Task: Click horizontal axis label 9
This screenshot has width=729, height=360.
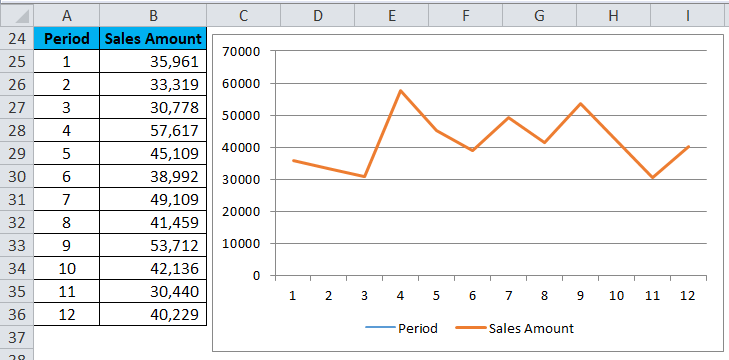Action: click(x=580, y=295)
